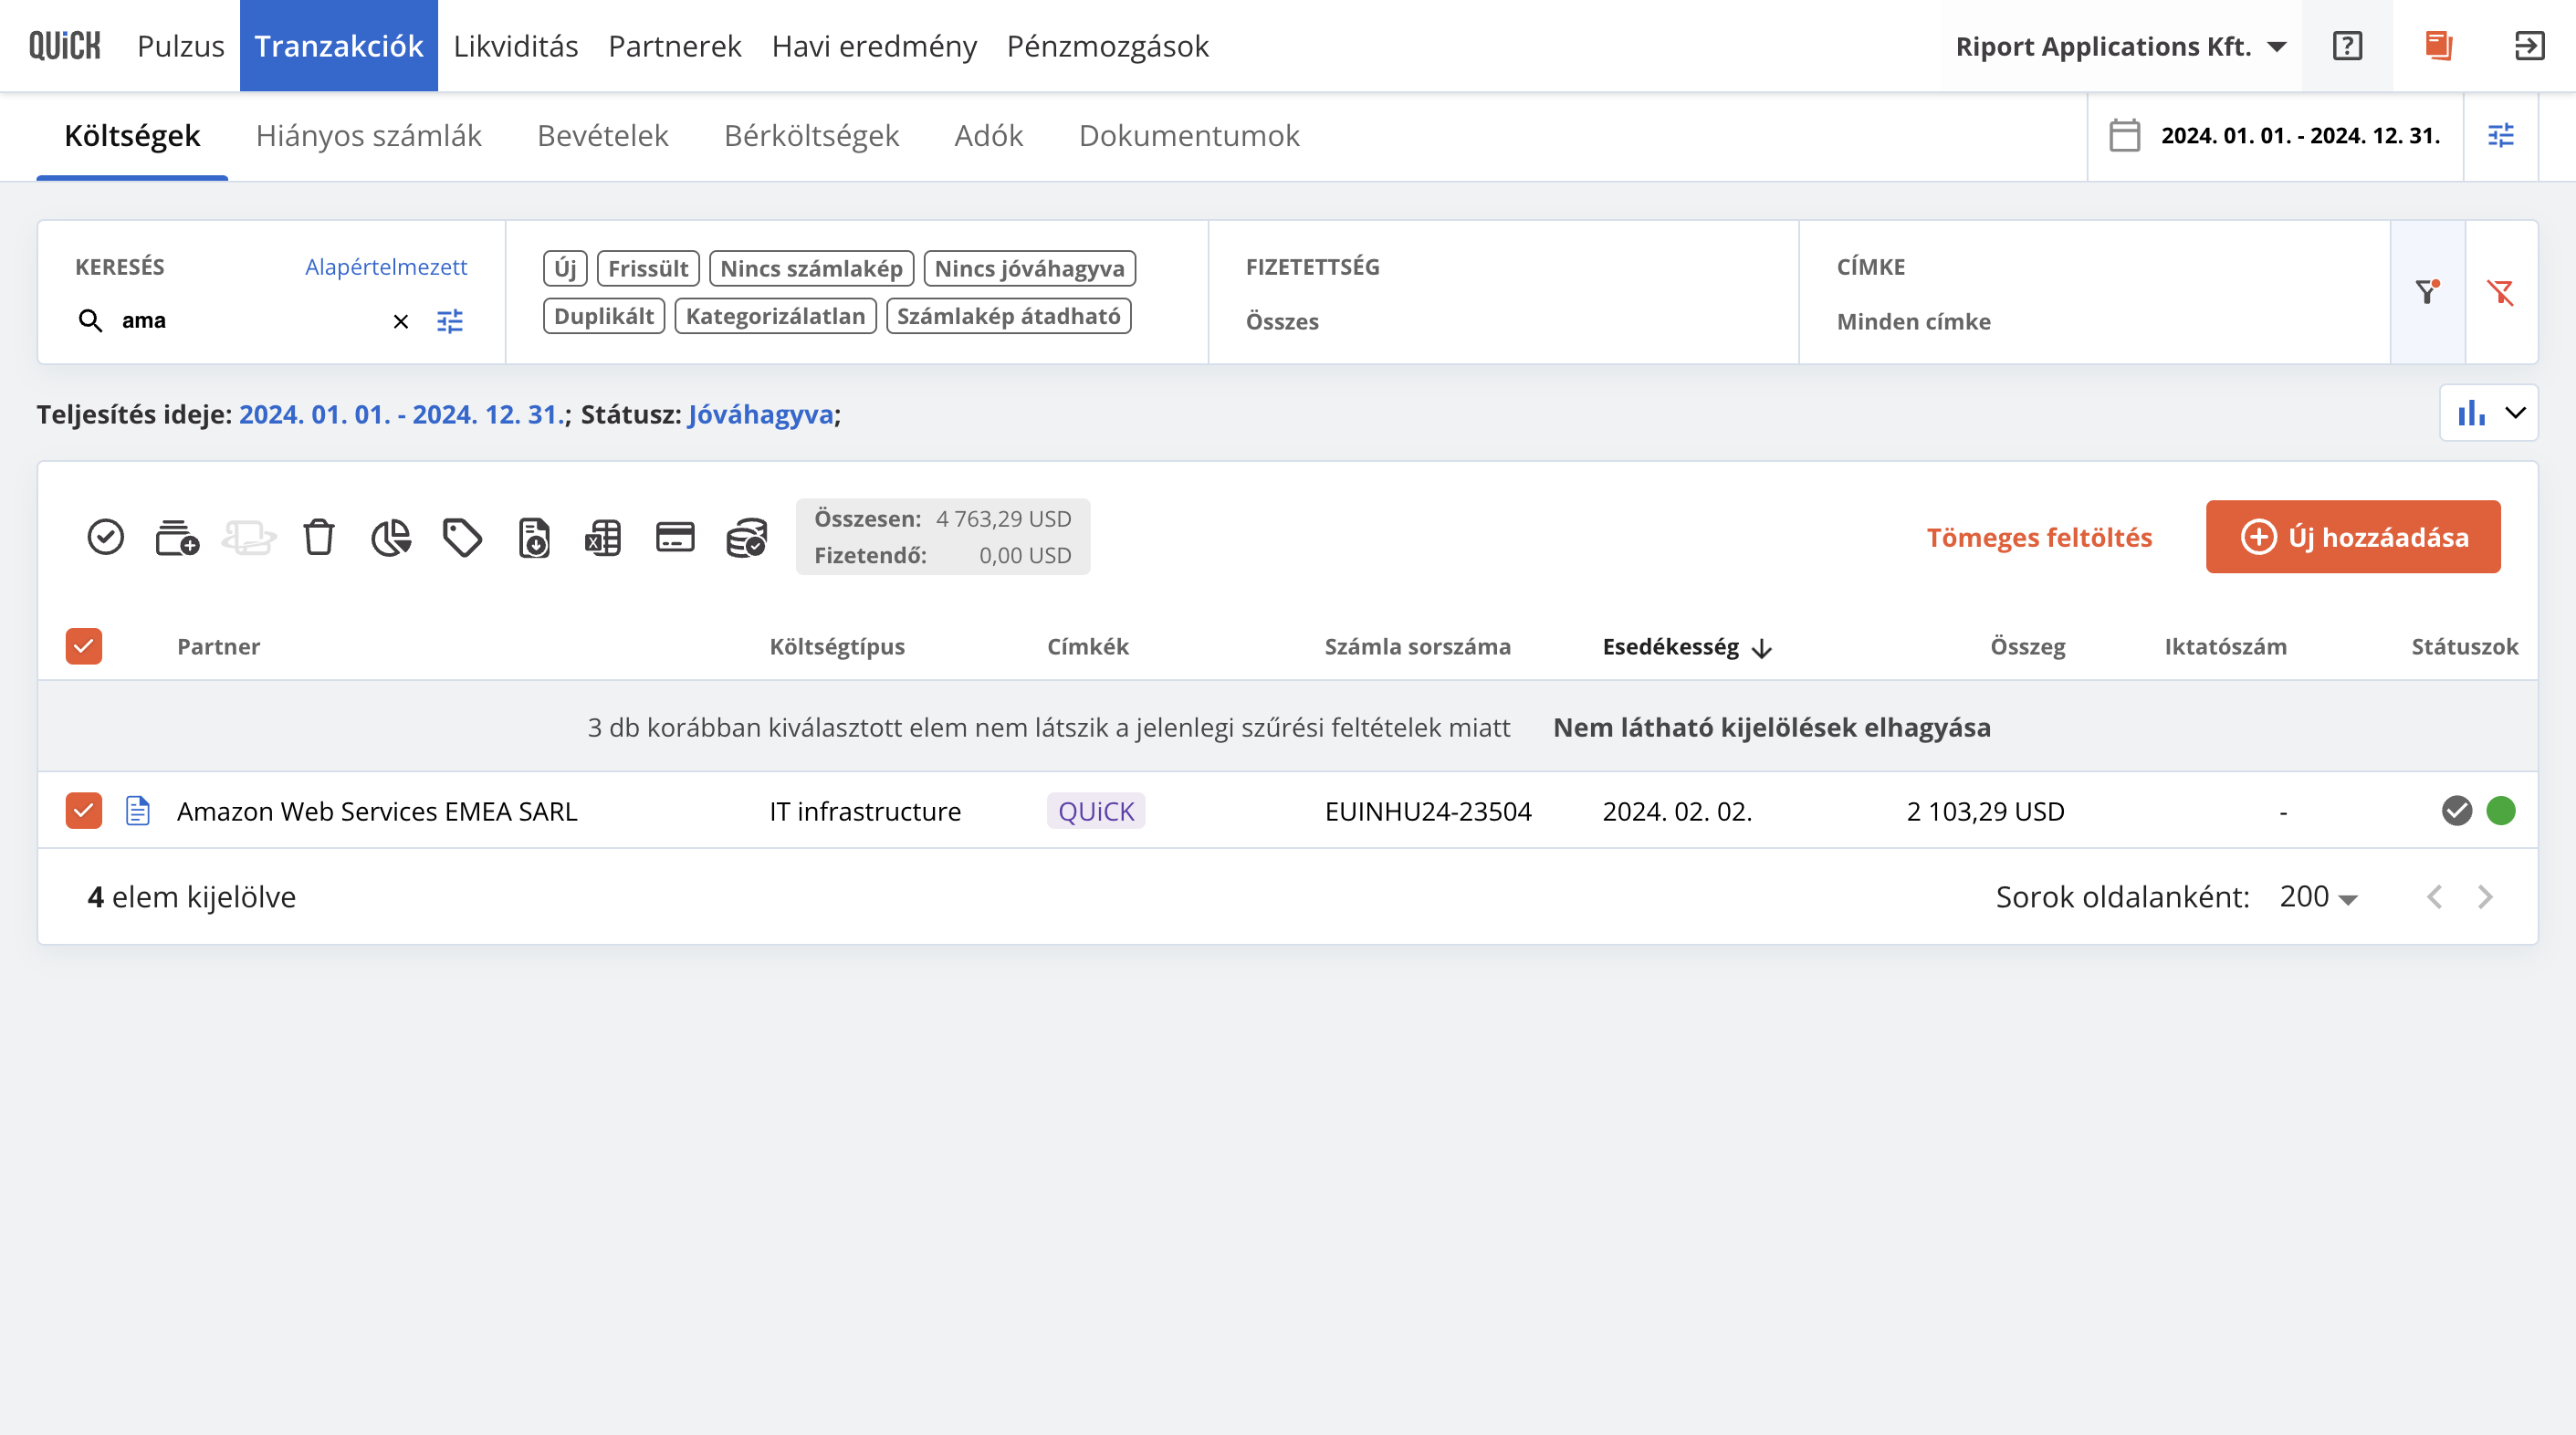Screen dimensions: 2576x1435
Task: Open the help question mark icon
Action: click(x=2347, y=46)
